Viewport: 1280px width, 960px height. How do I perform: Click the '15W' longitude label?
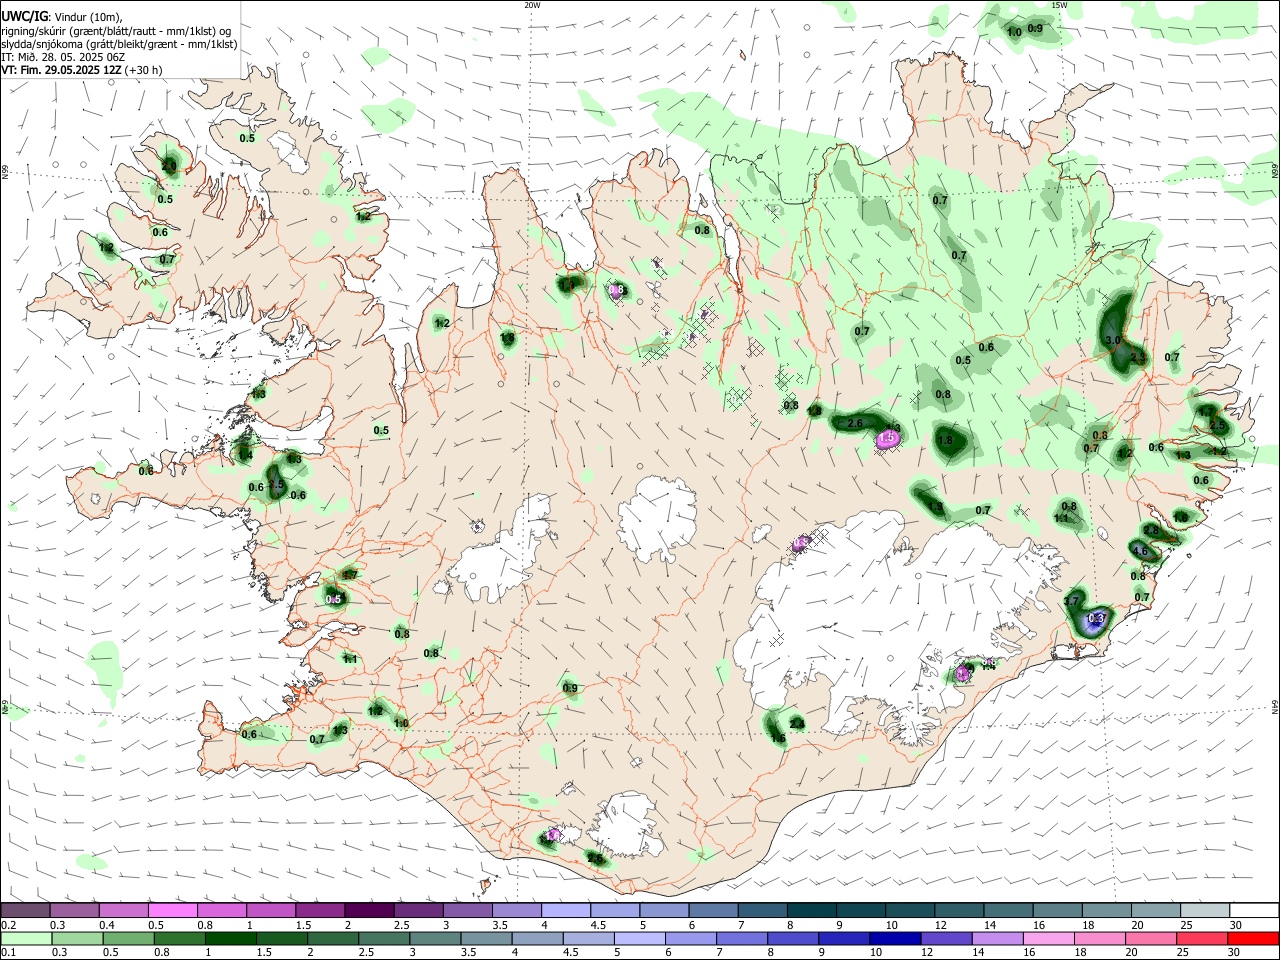[1059, 5]
